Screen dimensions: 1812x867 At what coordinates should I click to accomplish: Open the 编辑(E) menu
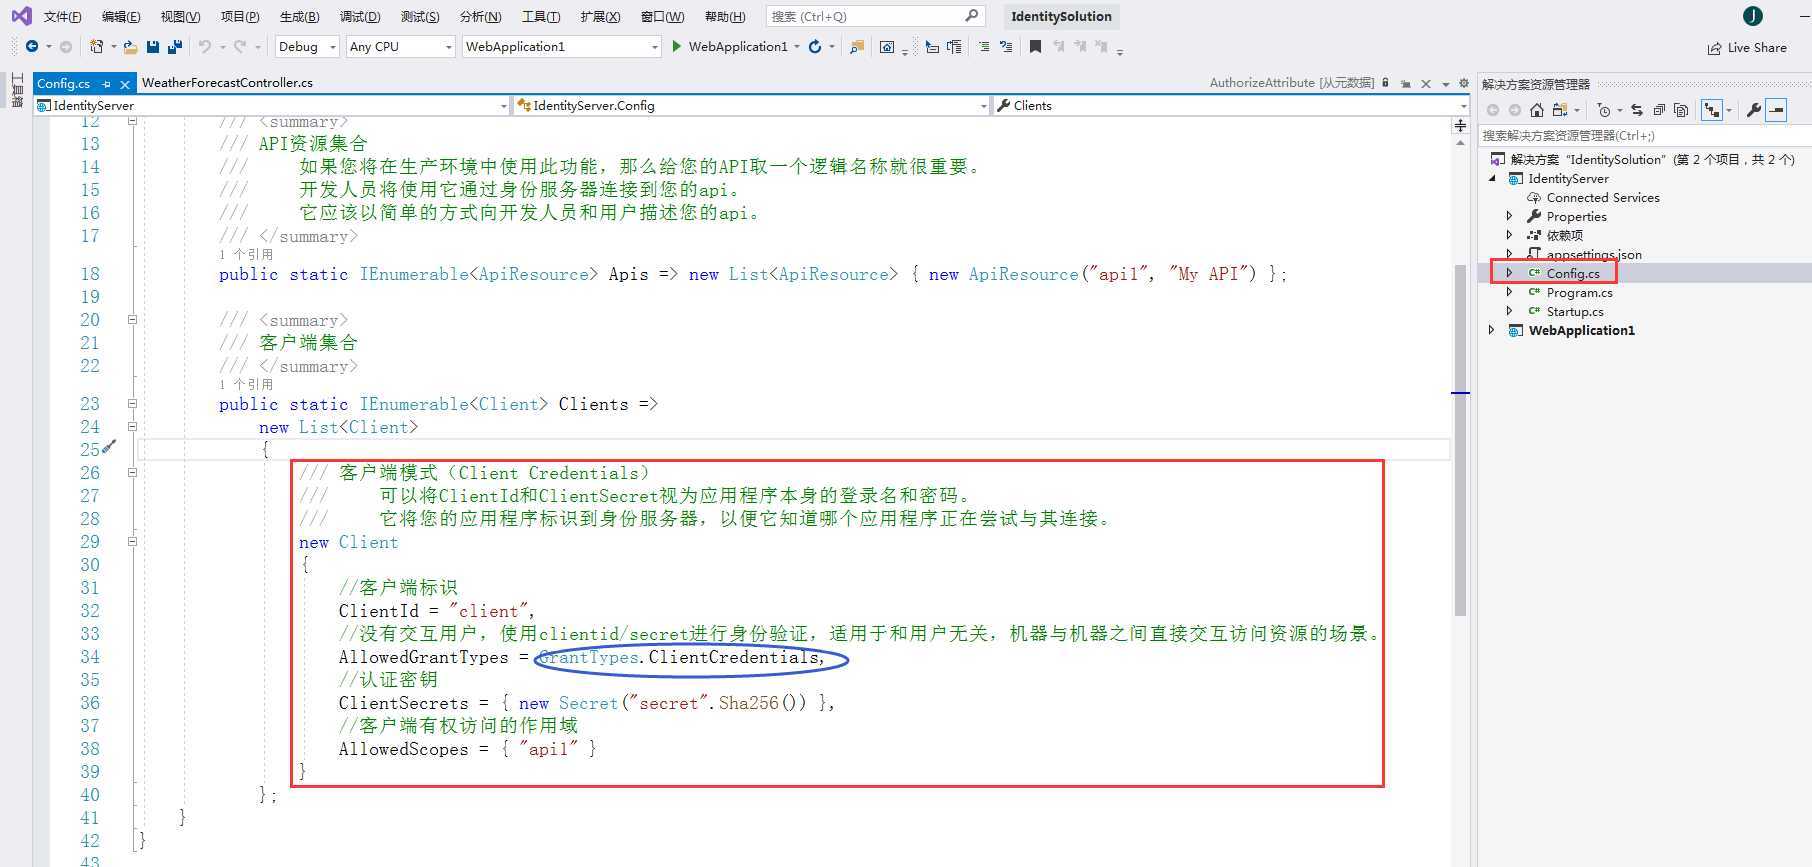[x=121, y=17]
